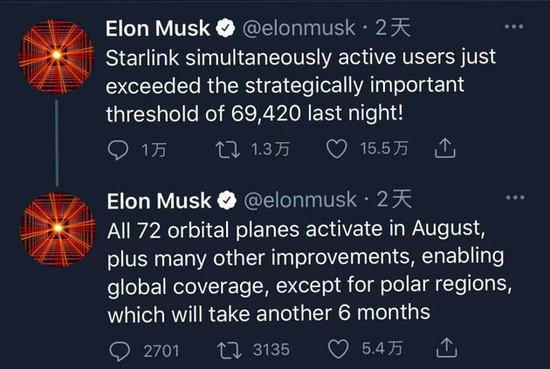
Task: Open Elon Musk avatar on second tweet
Action: [x=58, y=229]
